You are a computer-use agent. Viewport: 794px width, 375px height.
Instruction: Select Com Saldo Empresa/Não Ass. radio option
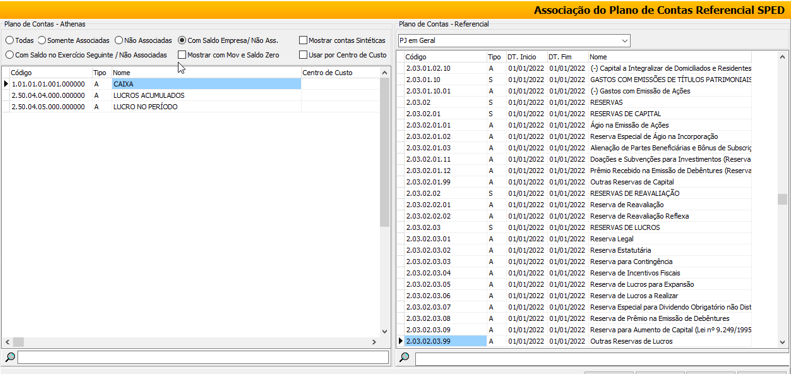point(228,40)
